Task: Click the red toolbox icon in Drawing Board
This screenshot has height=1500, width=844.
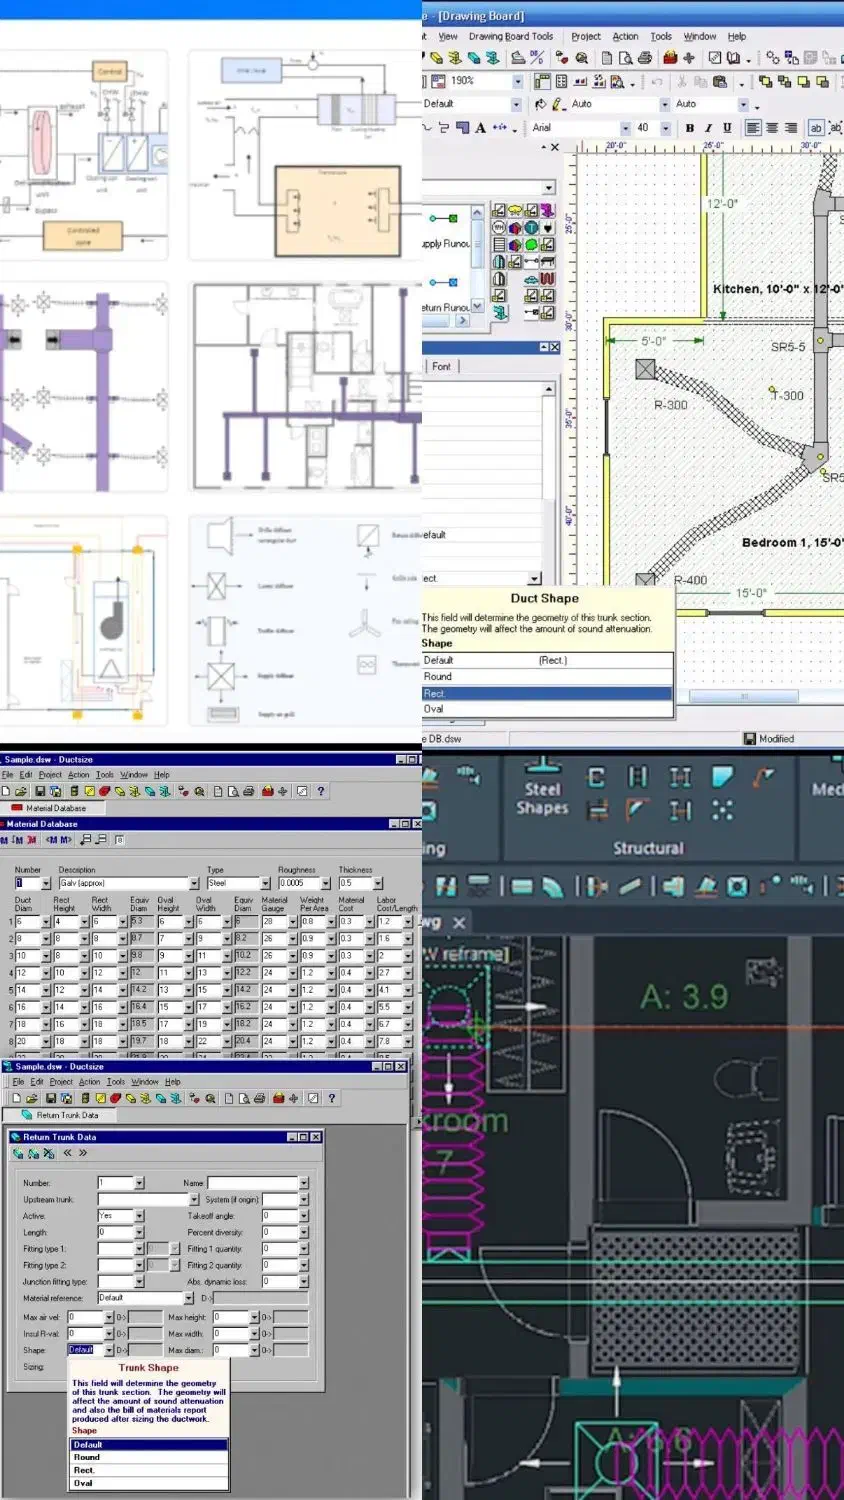Action: pyautogui.click(x=670, y=58)
